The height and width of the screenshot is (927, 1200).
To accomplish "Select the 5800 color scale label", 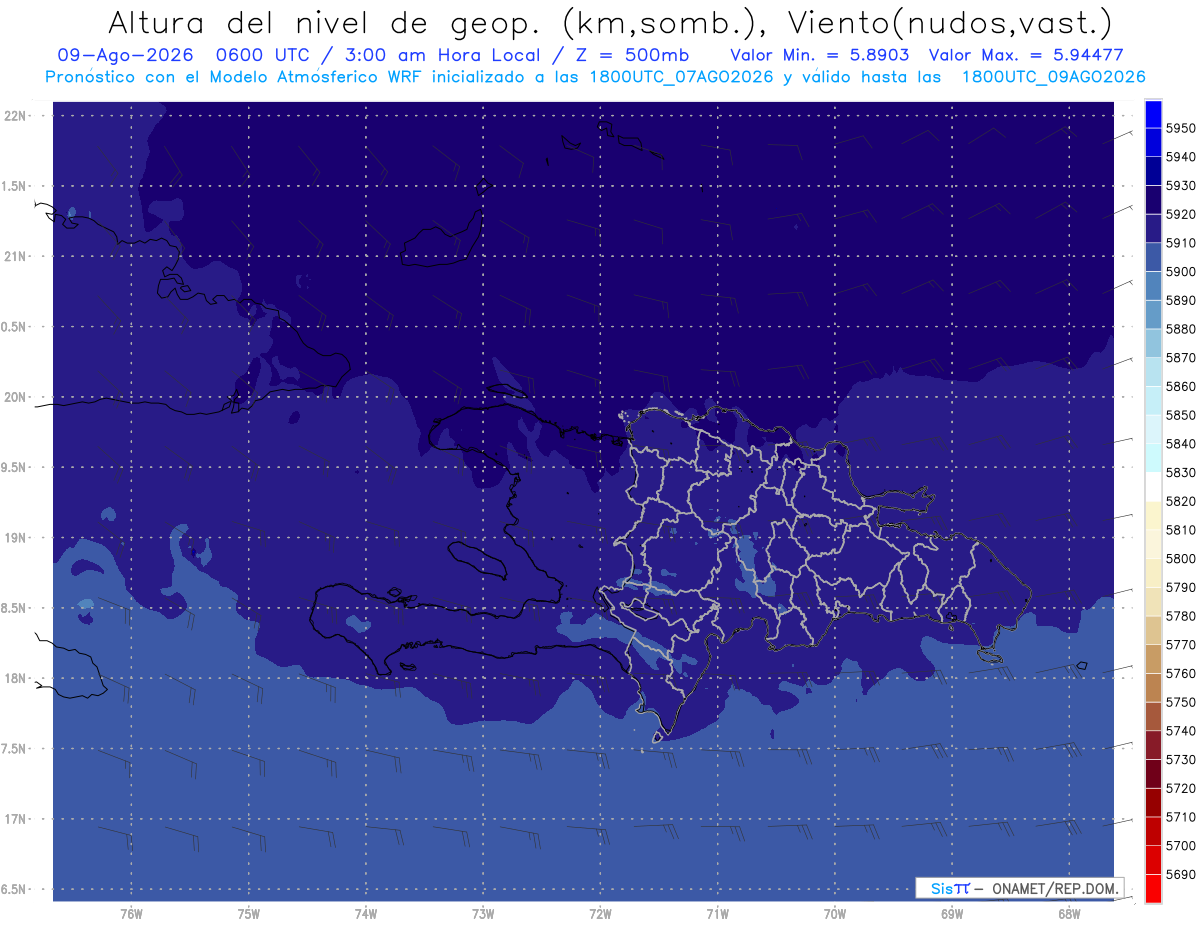I will click(1180, 559).
